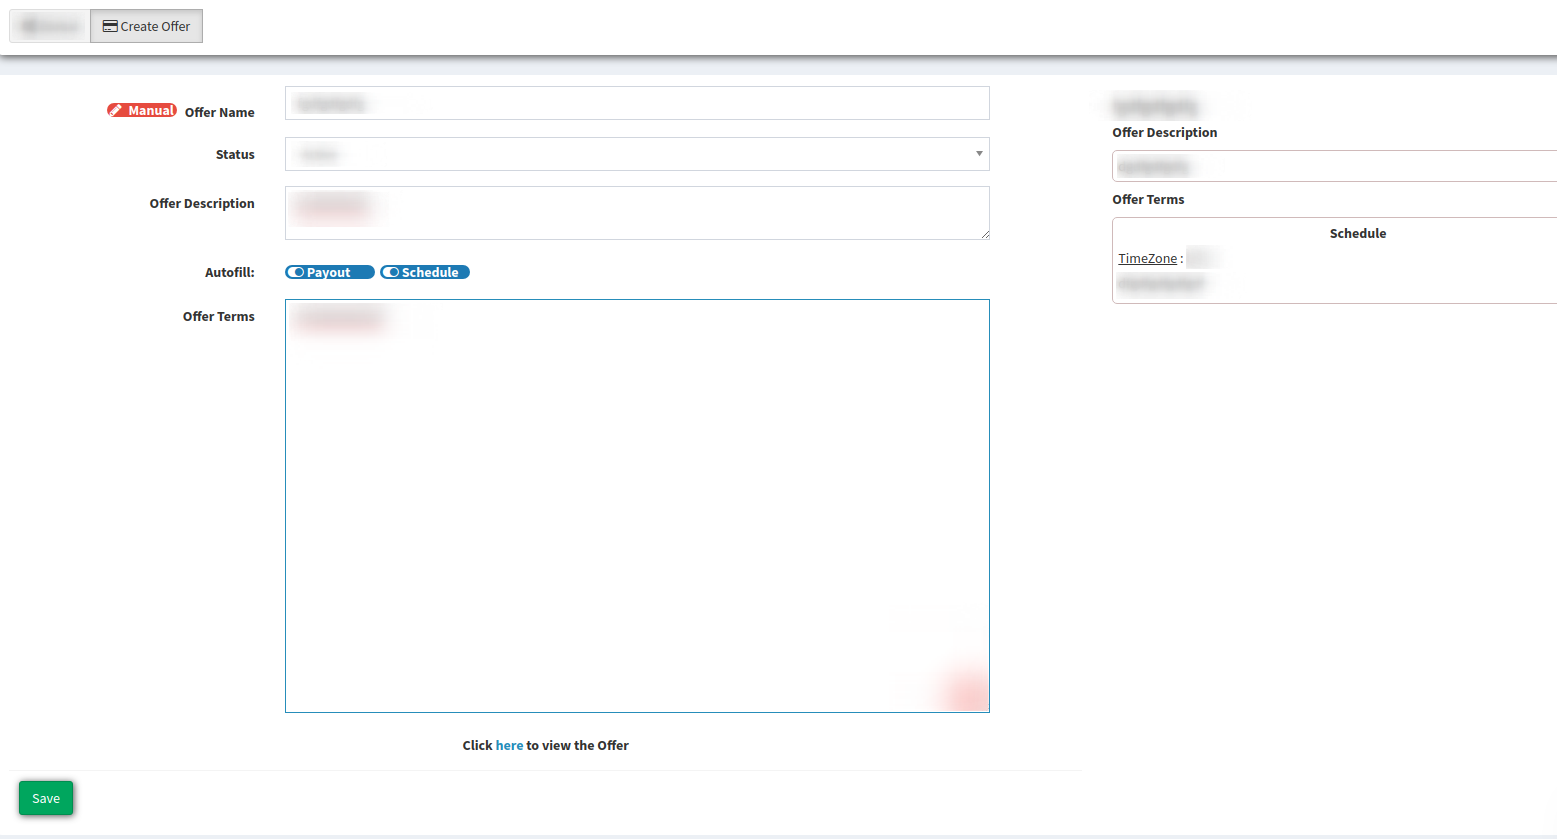Expand the Status dropdown arrow
Viewport: 1557px width, 839px height.
tap(978, 154)
